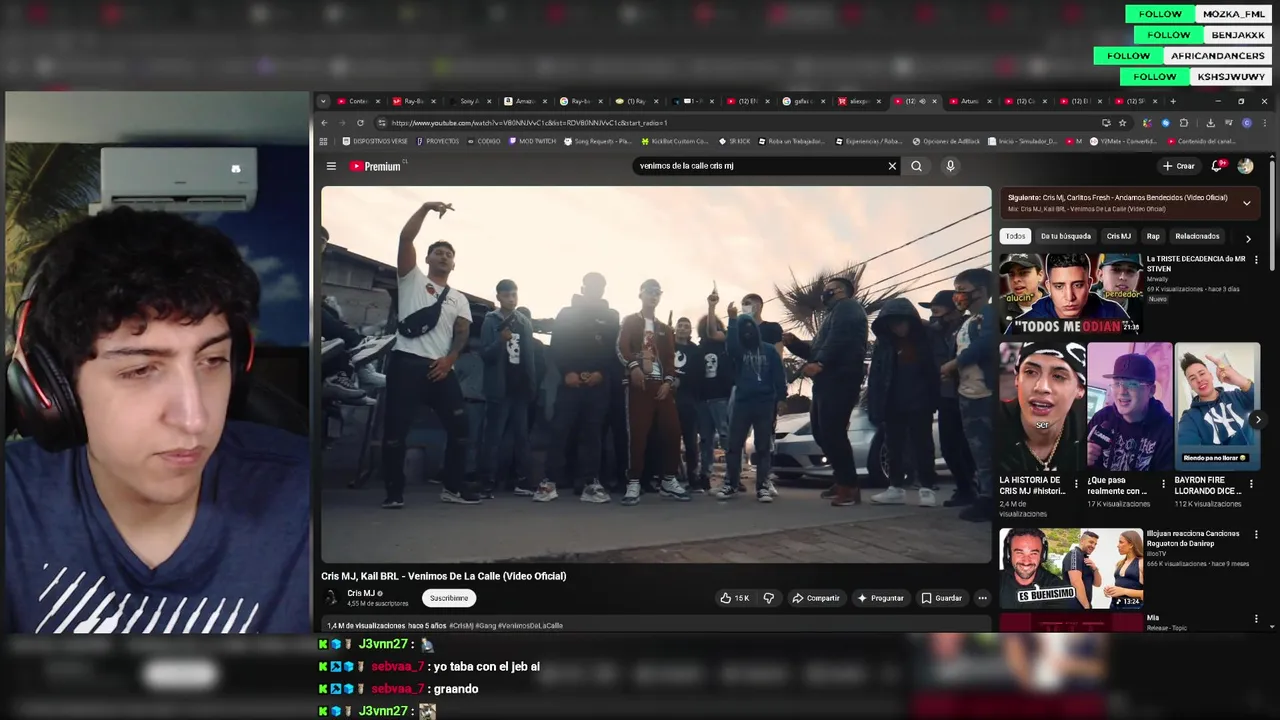Expand the Siguiente queue panel chevron
The height and width of the screenshot is (720, 1280).
1246,203
